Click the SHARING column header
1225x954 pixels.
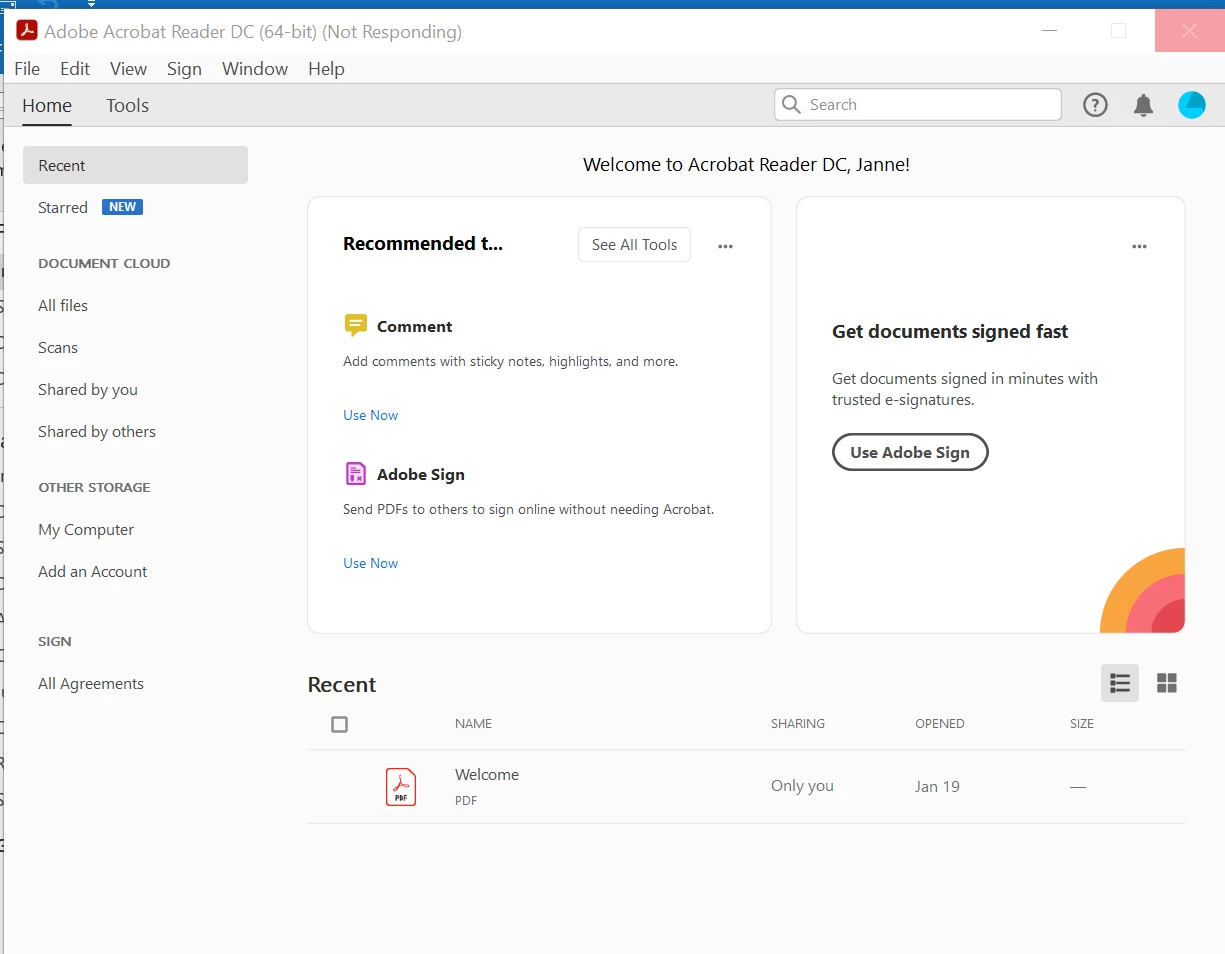(798, 723)
